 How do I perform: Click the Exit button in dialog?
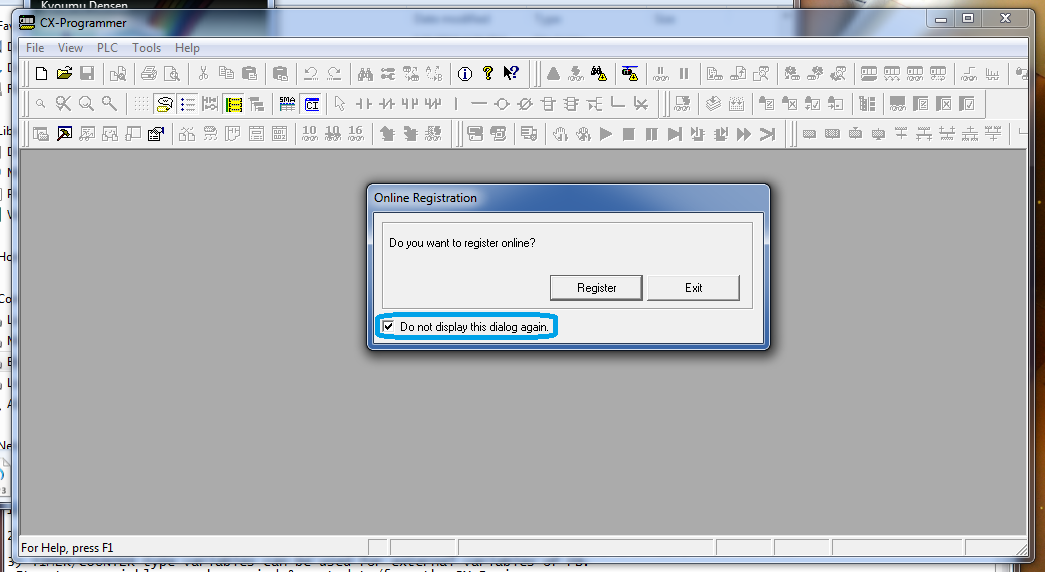pos(693,288)
